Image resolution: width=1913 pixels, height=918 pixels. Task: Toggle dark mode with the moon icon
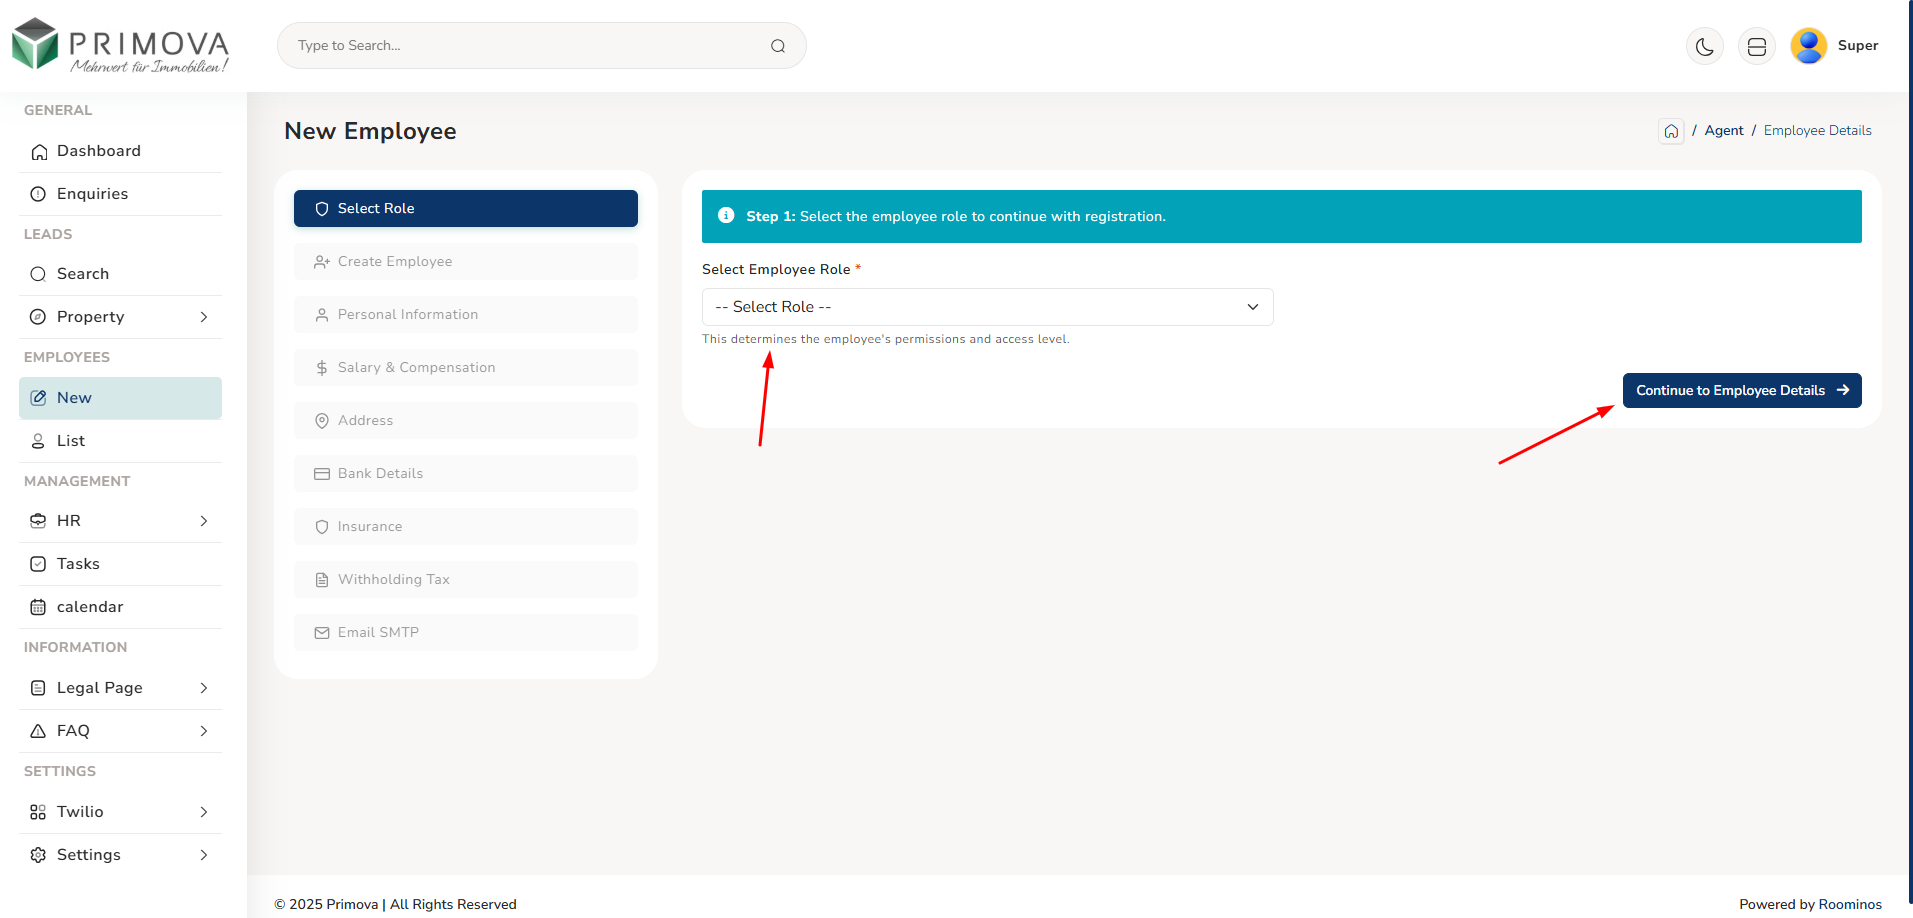1704,46
